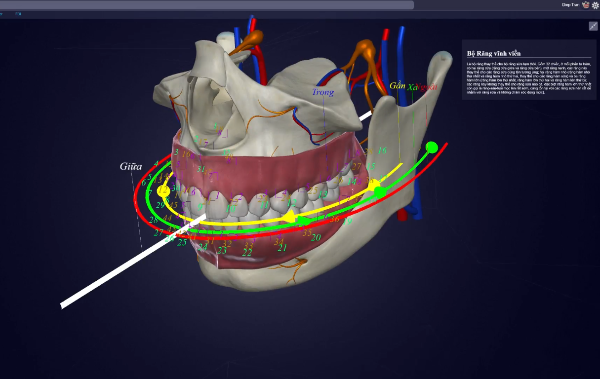Click the large green dot at arc end
This screenshot has width=600, height=379.
[432, 147]
